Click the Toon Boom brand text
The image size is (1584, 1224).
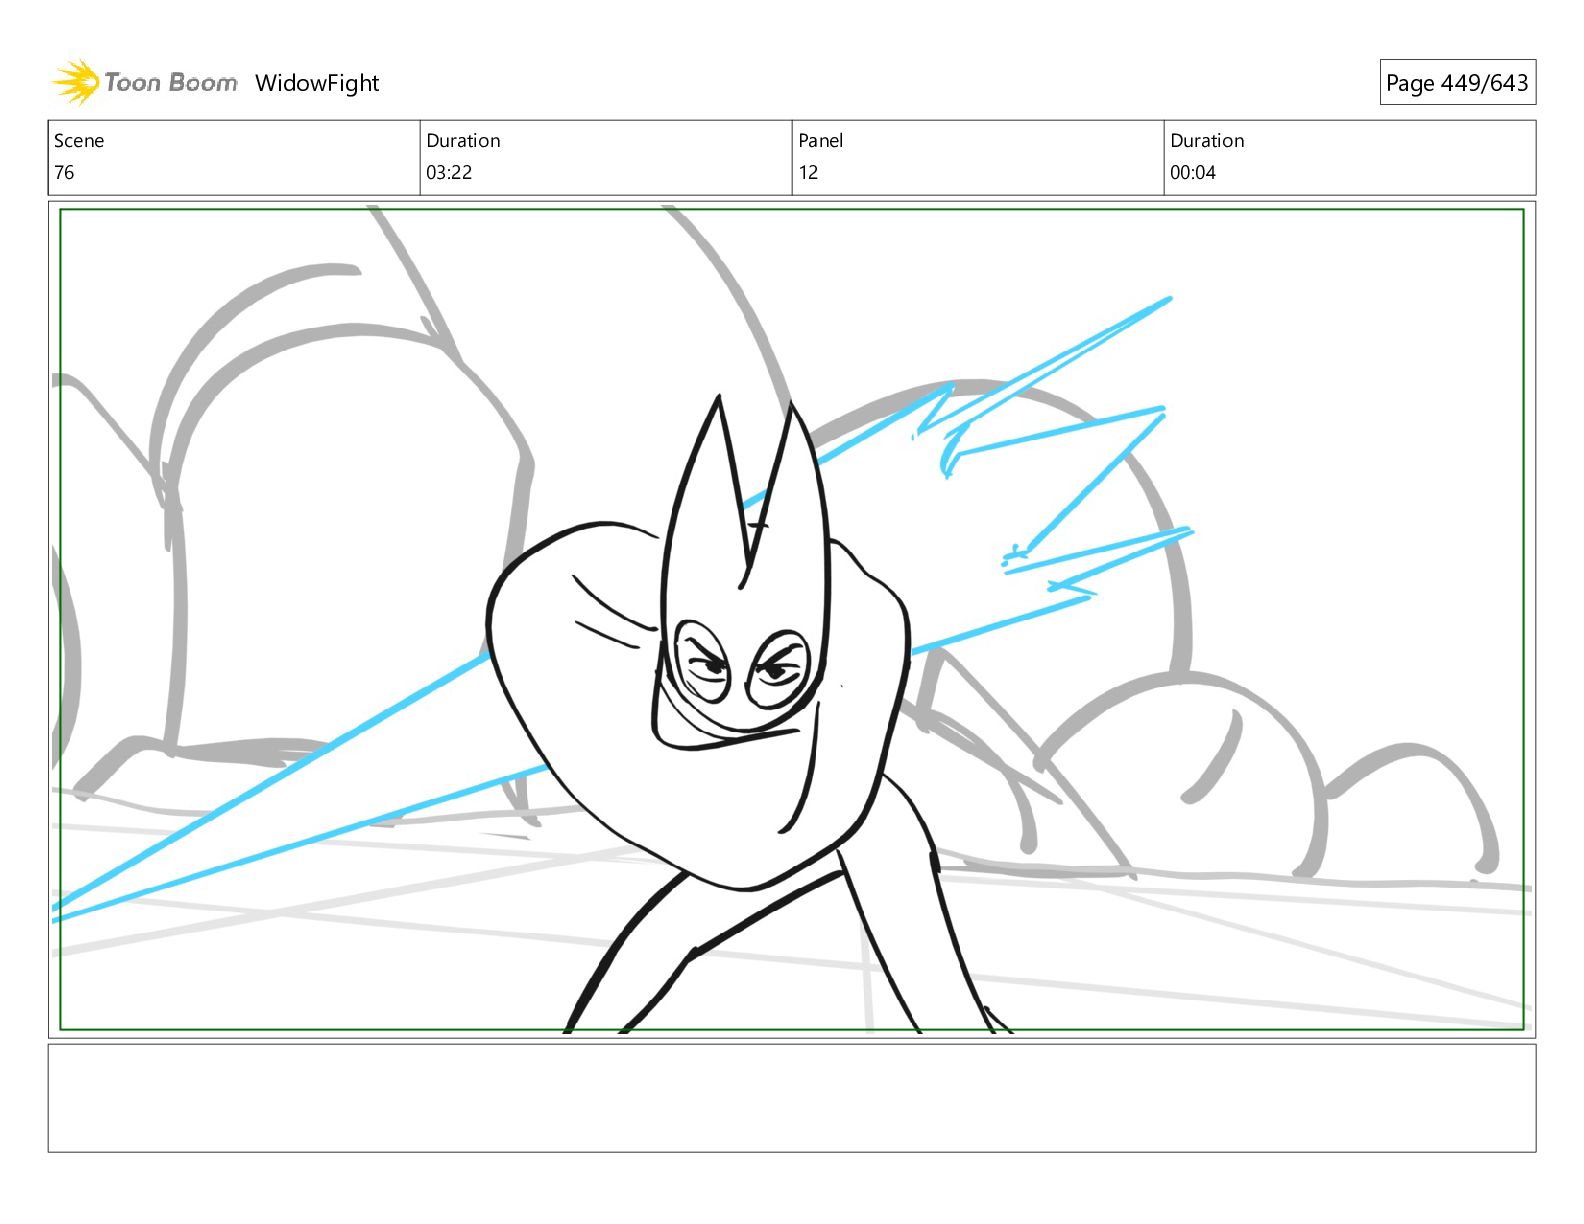coord(171,83)
